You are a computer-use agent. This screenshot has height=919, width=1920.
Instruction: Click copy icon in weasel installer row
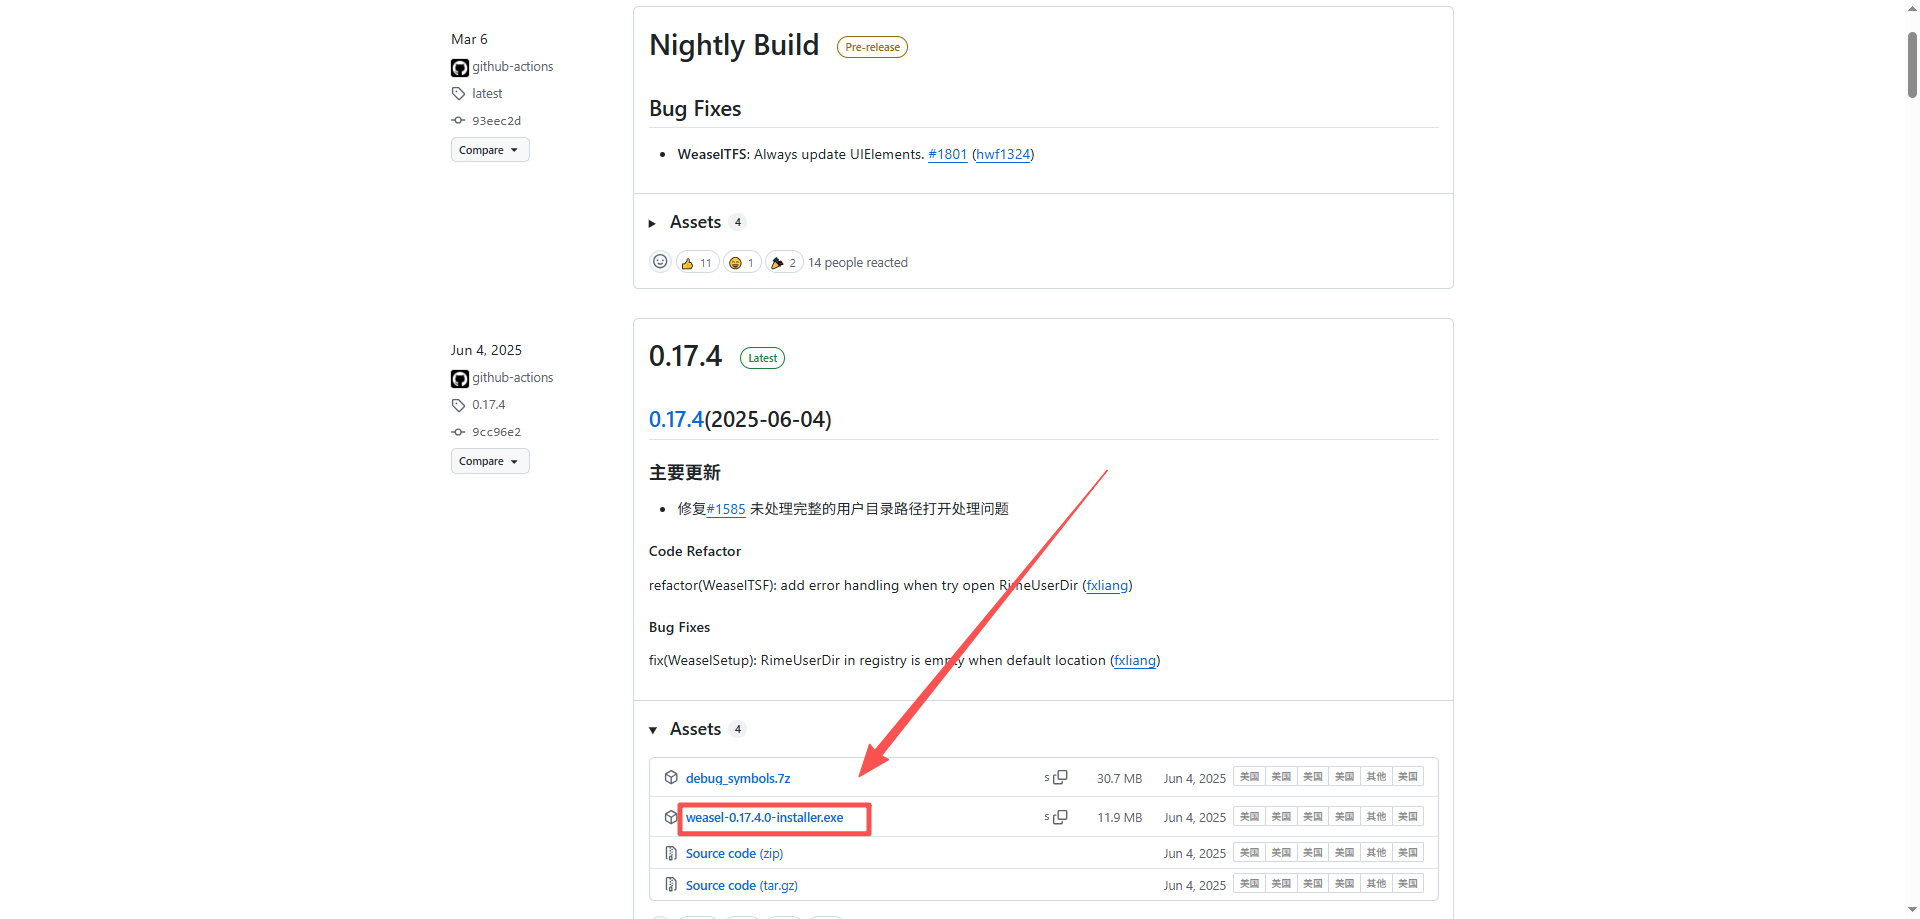[x=1060, y=817]
